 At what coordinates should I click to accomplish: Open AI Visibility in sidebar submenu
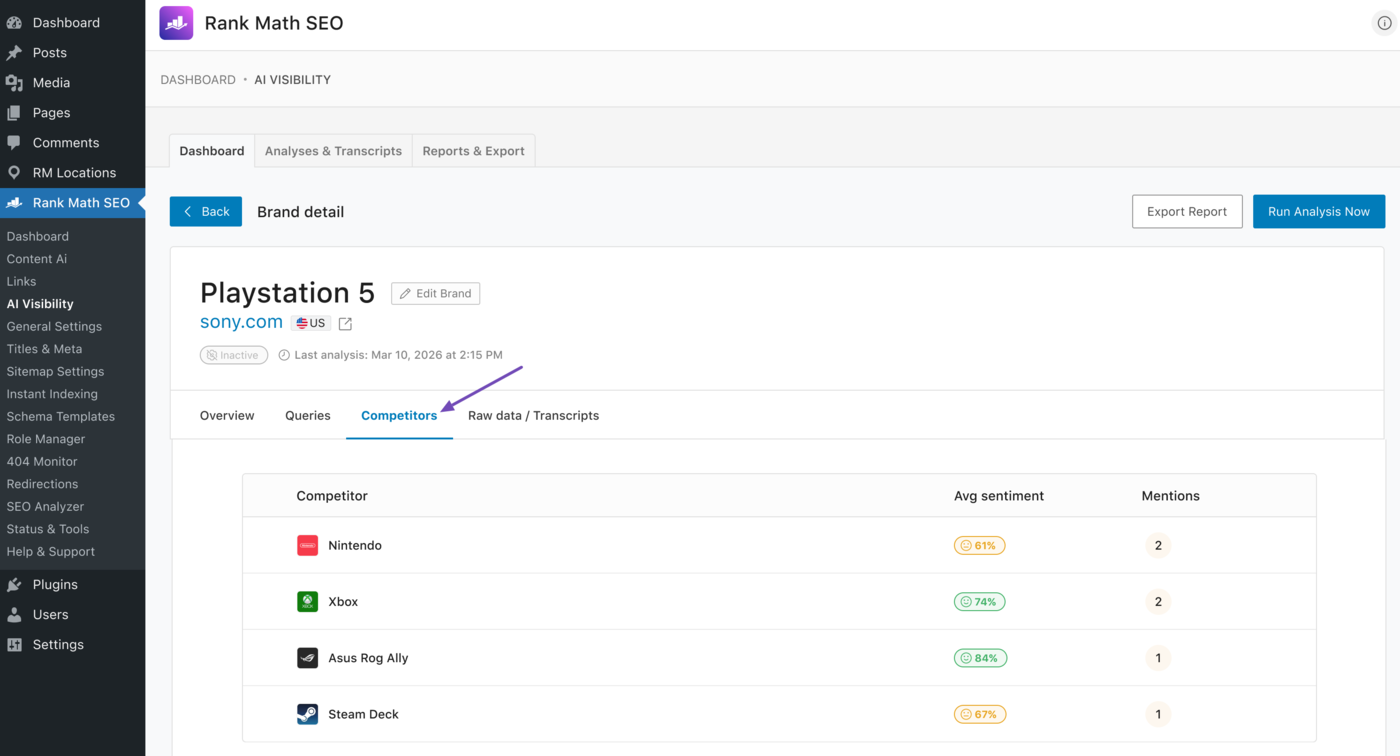(40, 303)
